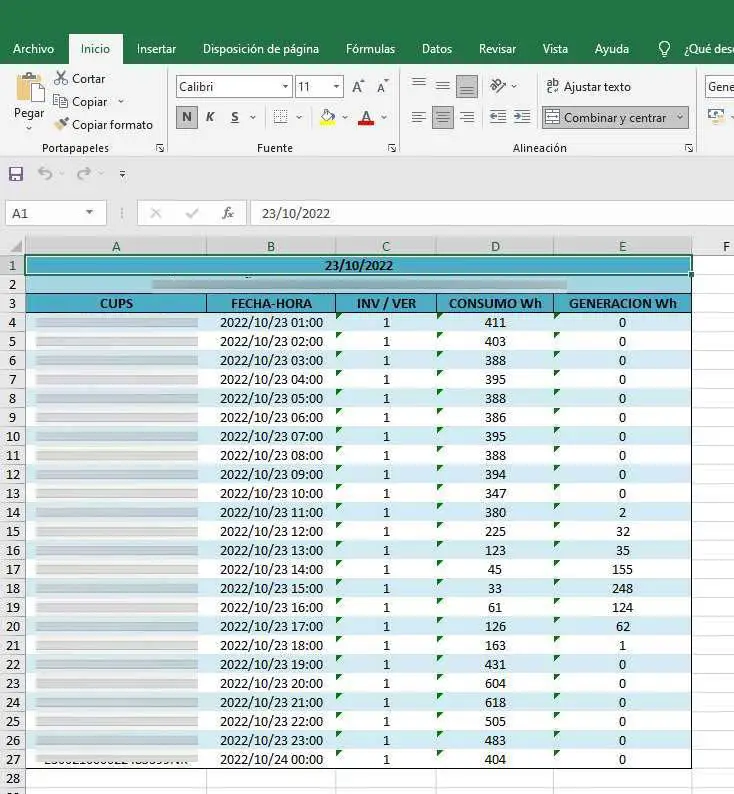The image size is (734, 794).
Task: Click the insert function fx icon
Action: [x=227, y=213]
